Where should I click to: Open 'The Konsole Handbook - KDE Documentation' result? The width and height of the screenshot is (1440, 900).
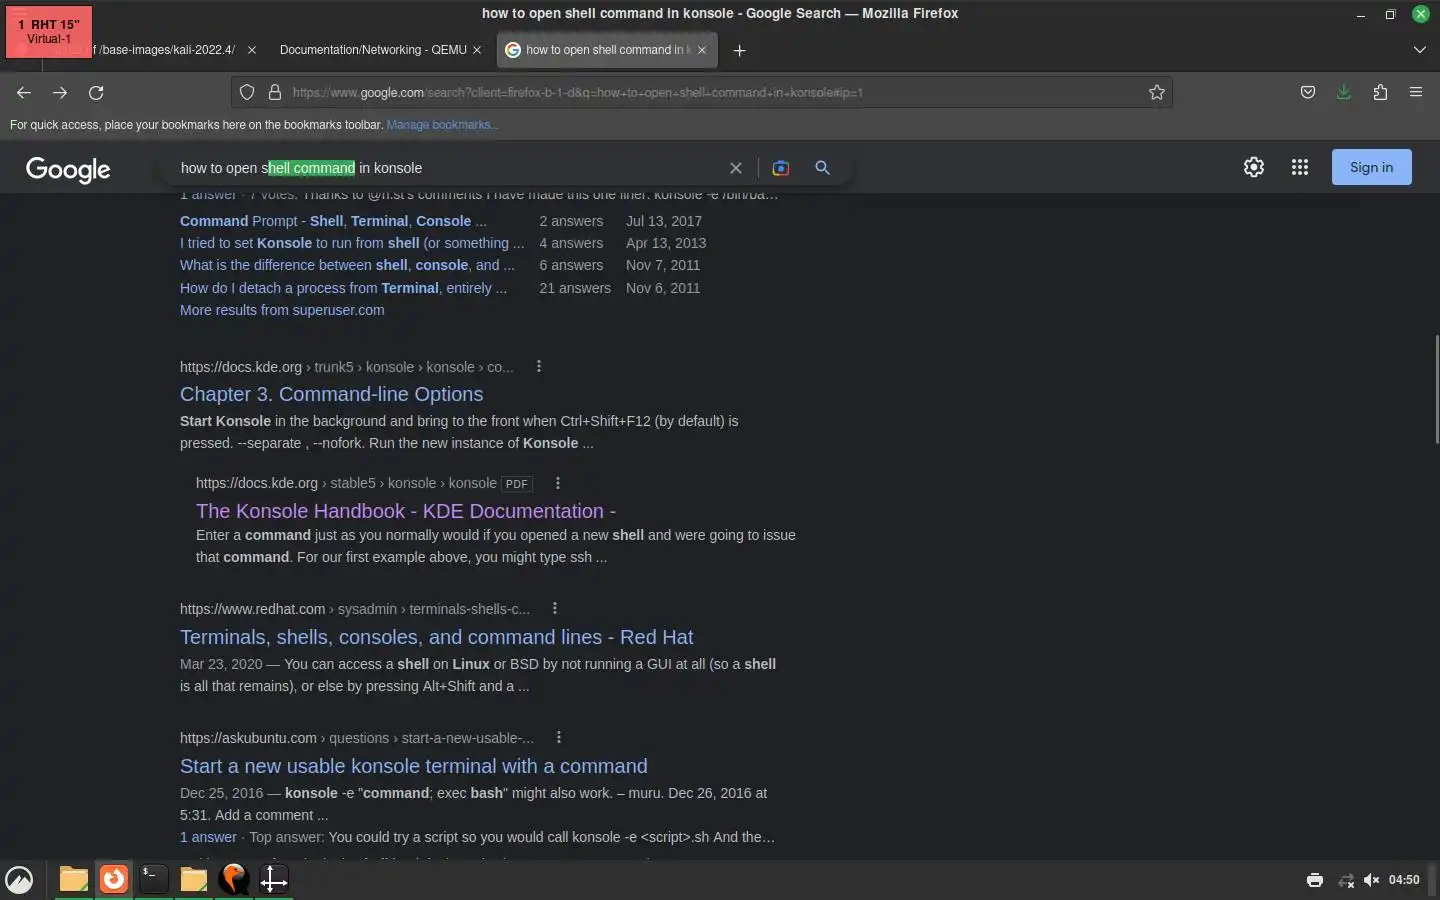point(406,511)
